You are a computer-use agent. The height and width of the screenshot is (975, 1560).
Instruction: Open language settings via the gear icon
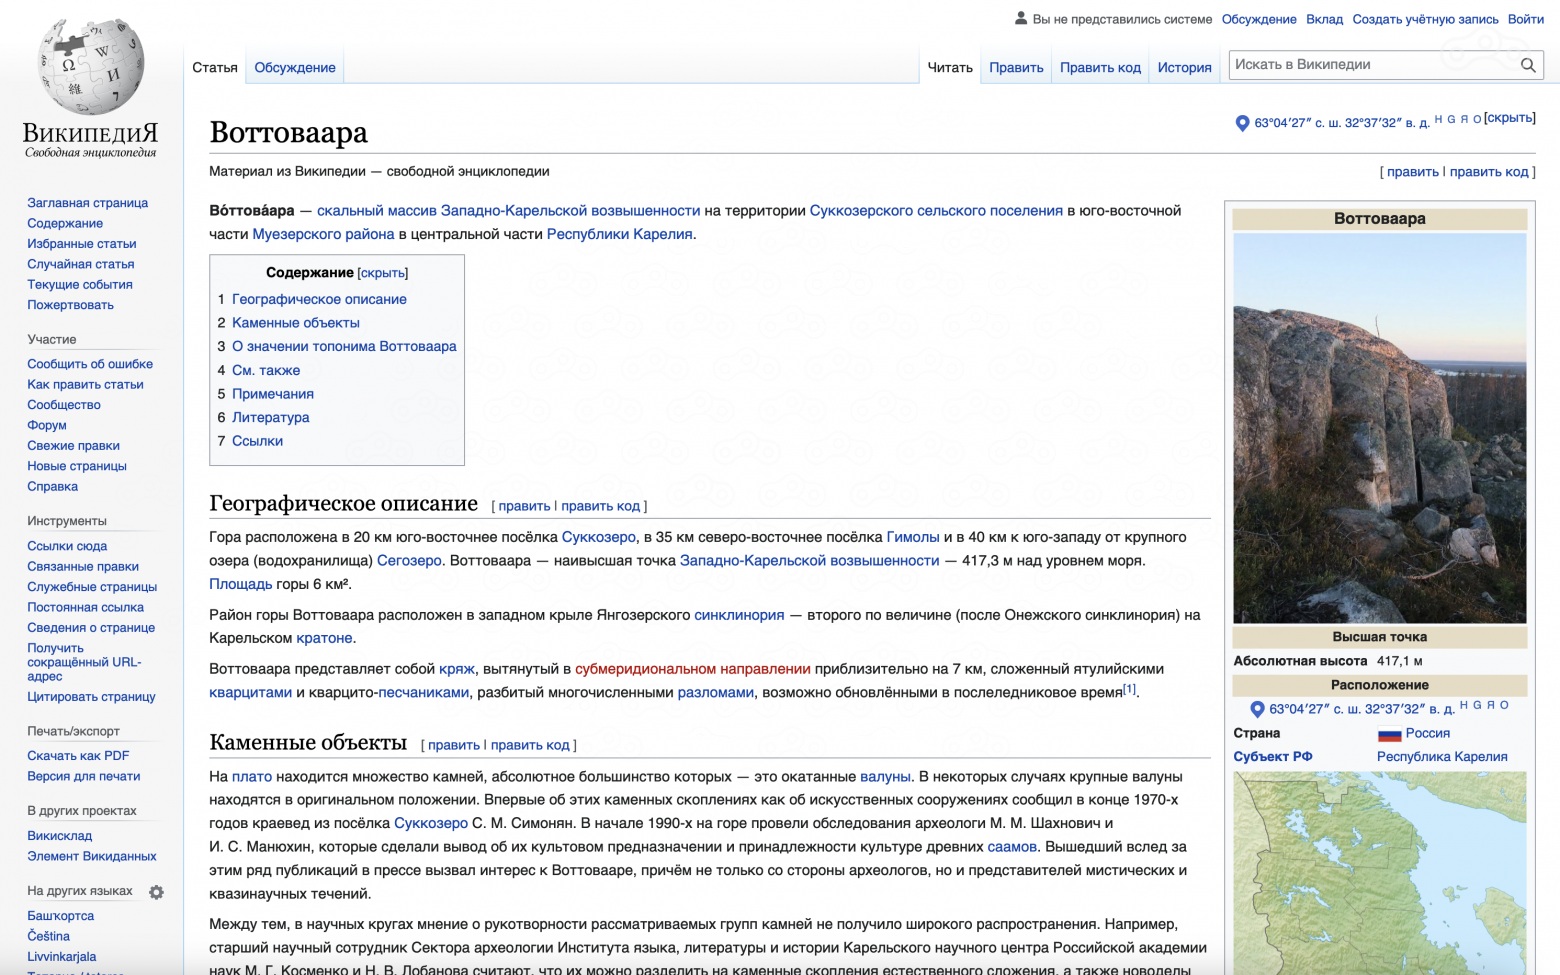pos(157,891)
